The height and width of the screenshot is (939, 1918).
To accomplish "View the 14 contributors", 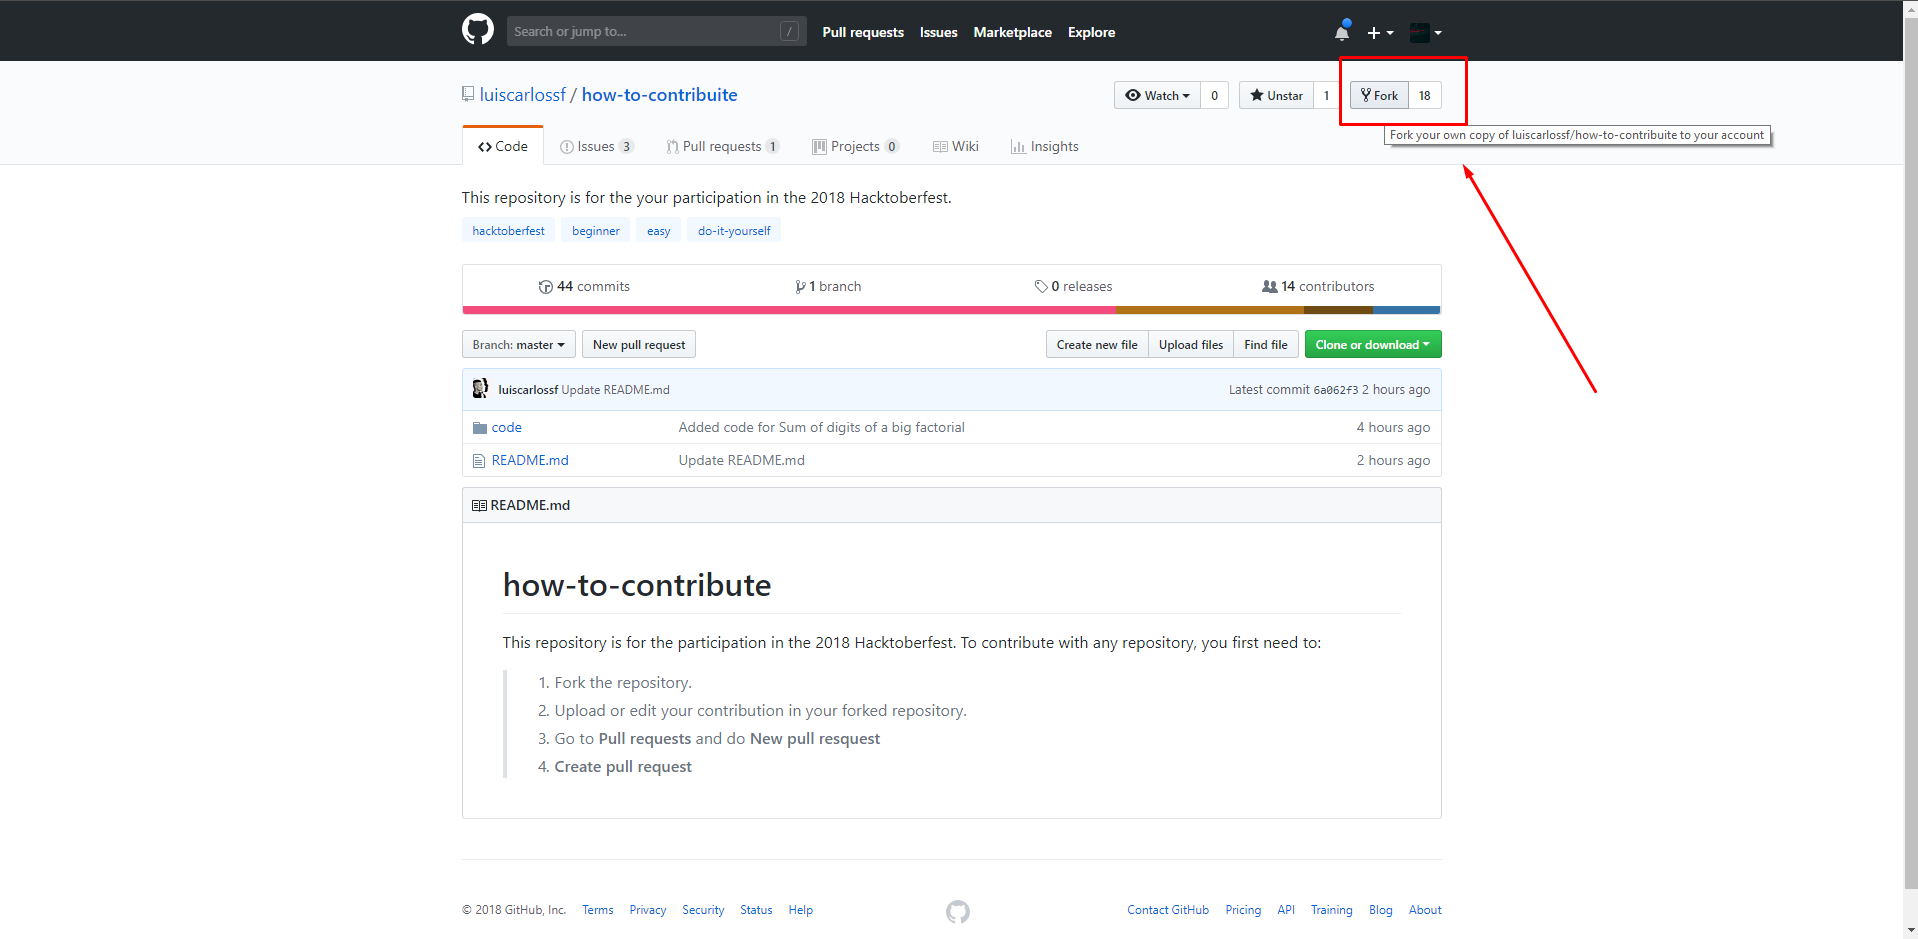I will [x=1318, y=286].
